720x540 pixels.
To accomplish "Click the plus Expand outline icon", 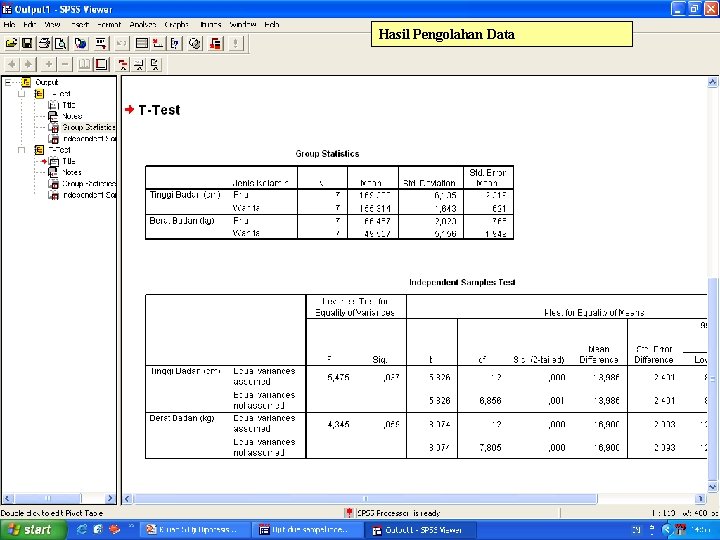I will click(x=49, y=64).
